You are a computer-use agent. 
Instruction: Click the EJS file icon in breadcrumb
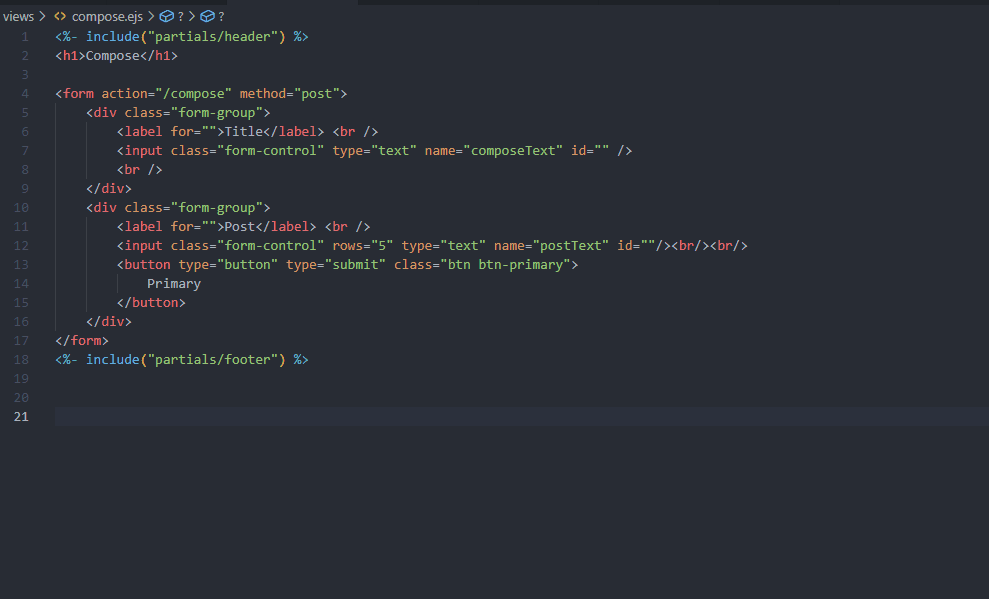[60, 16]
